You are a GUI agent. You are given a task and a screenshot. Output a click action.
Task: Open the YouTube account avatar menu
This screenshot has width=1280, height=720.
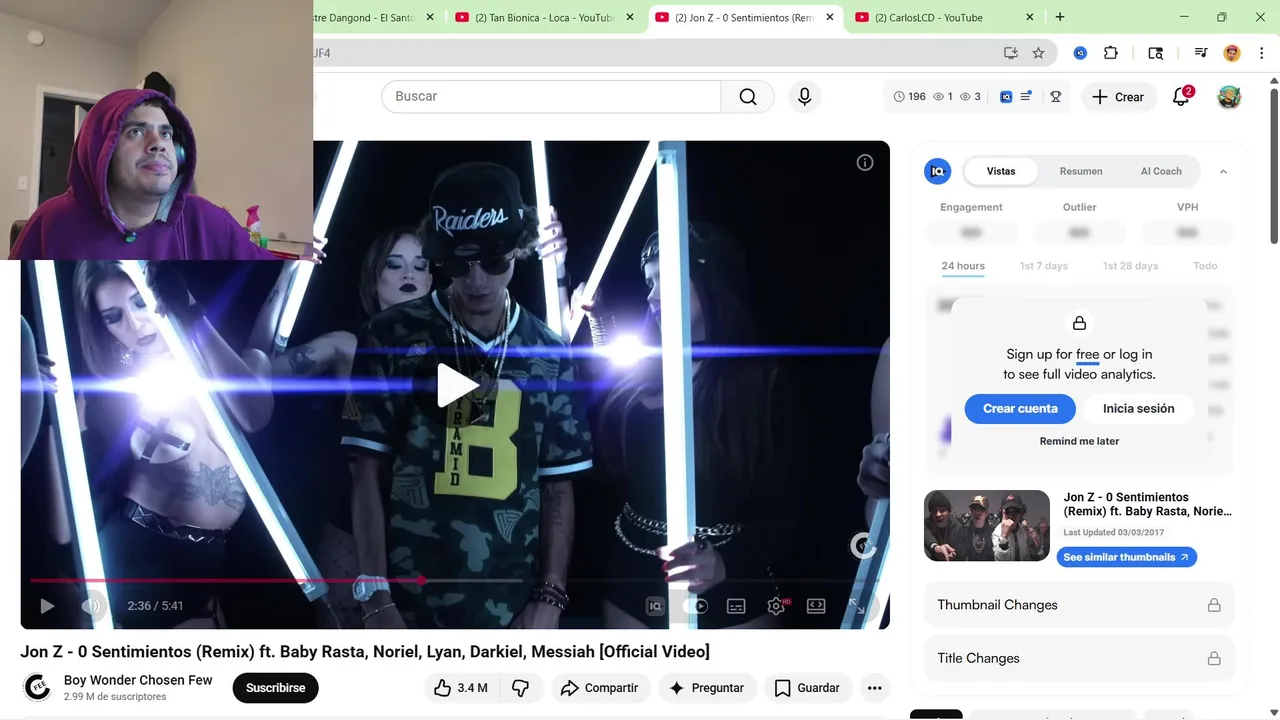(1229, 97)
